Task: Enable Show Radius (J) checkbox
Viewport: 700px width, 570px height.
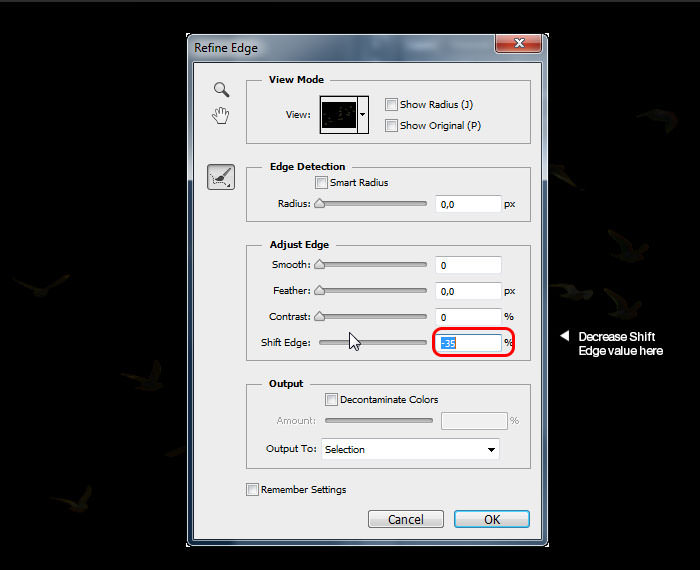Action: (x=391, y=104)
